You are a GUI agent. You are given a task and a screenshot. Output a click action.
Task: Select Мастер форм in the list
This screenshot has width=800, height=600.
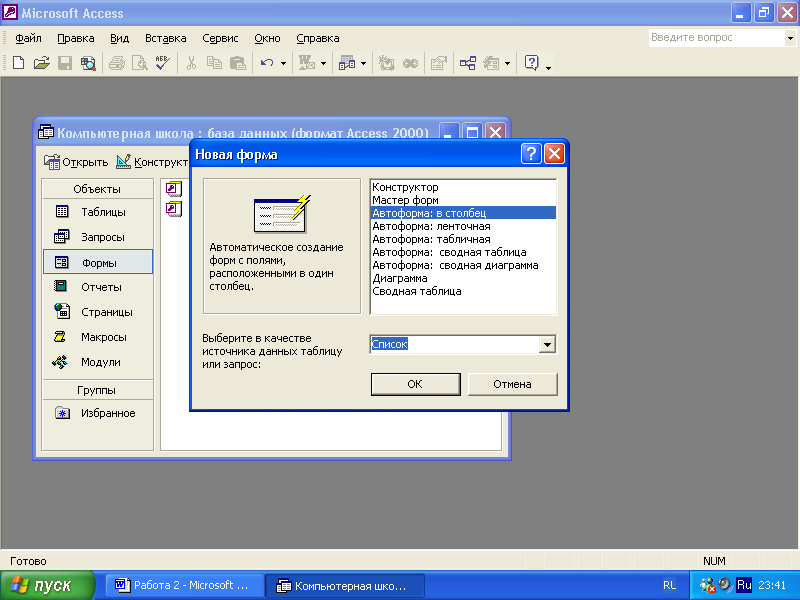(x=463, y=200)
